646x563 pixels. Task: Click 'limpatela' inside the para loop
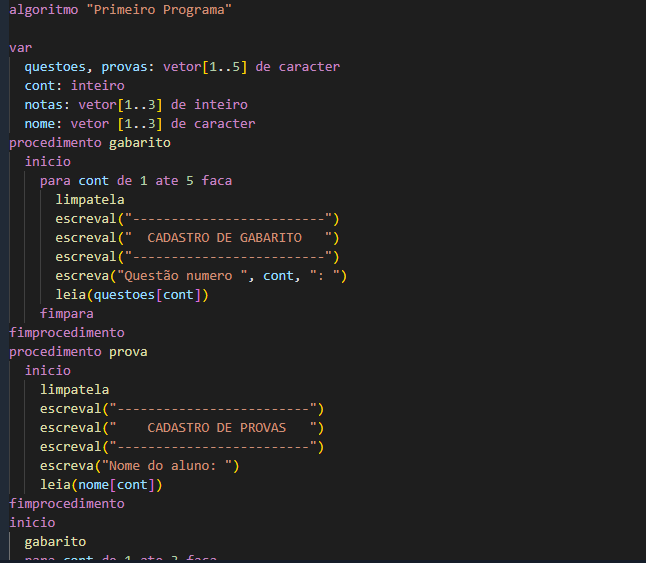click(x=90, y=200)
